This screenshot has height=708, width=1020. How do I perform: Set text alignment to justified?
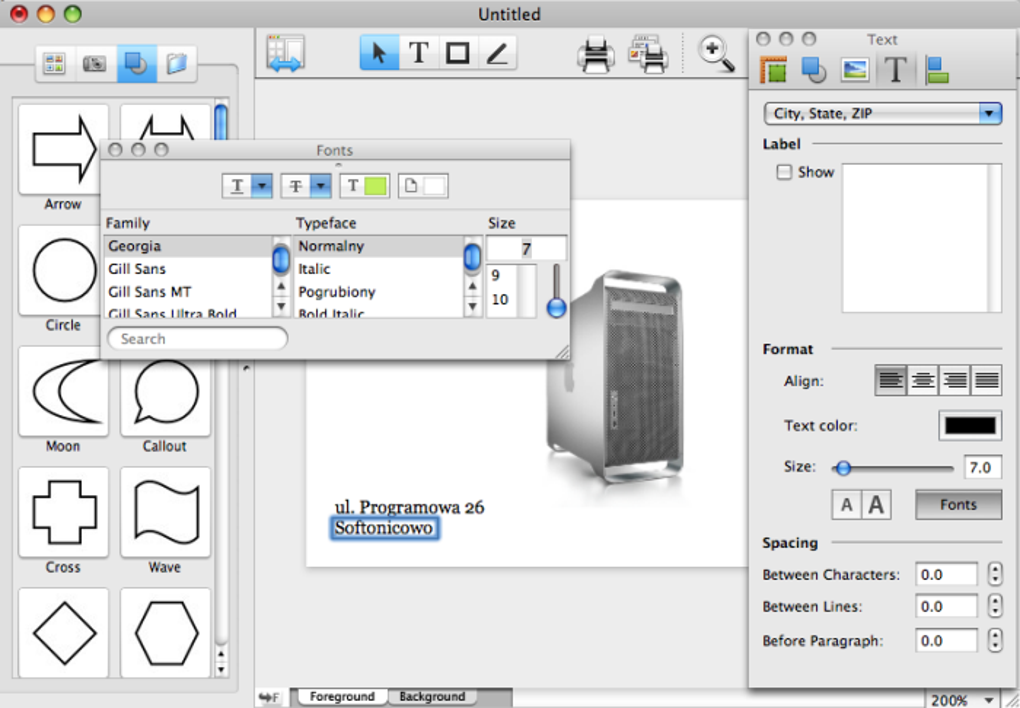coord(987,380)
